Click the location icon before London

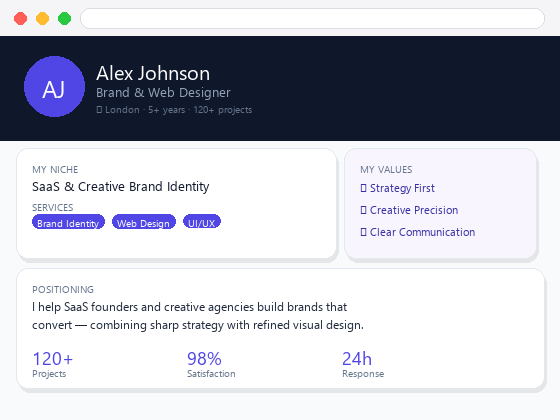(x=99, y=110)
